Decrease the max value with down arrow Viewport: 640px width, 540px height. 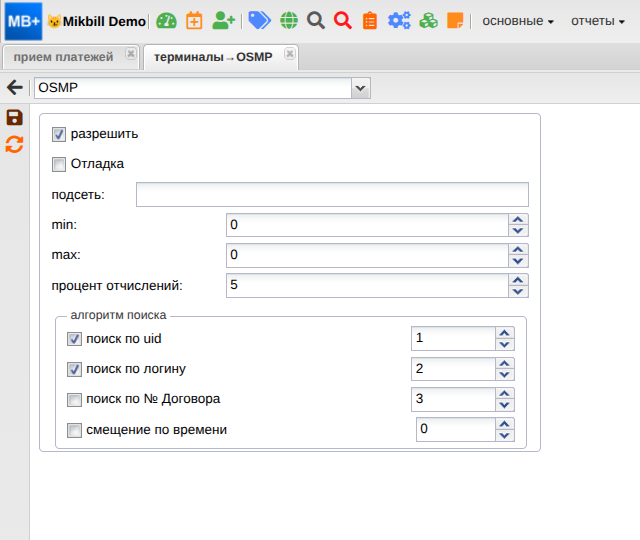[518, 261]
